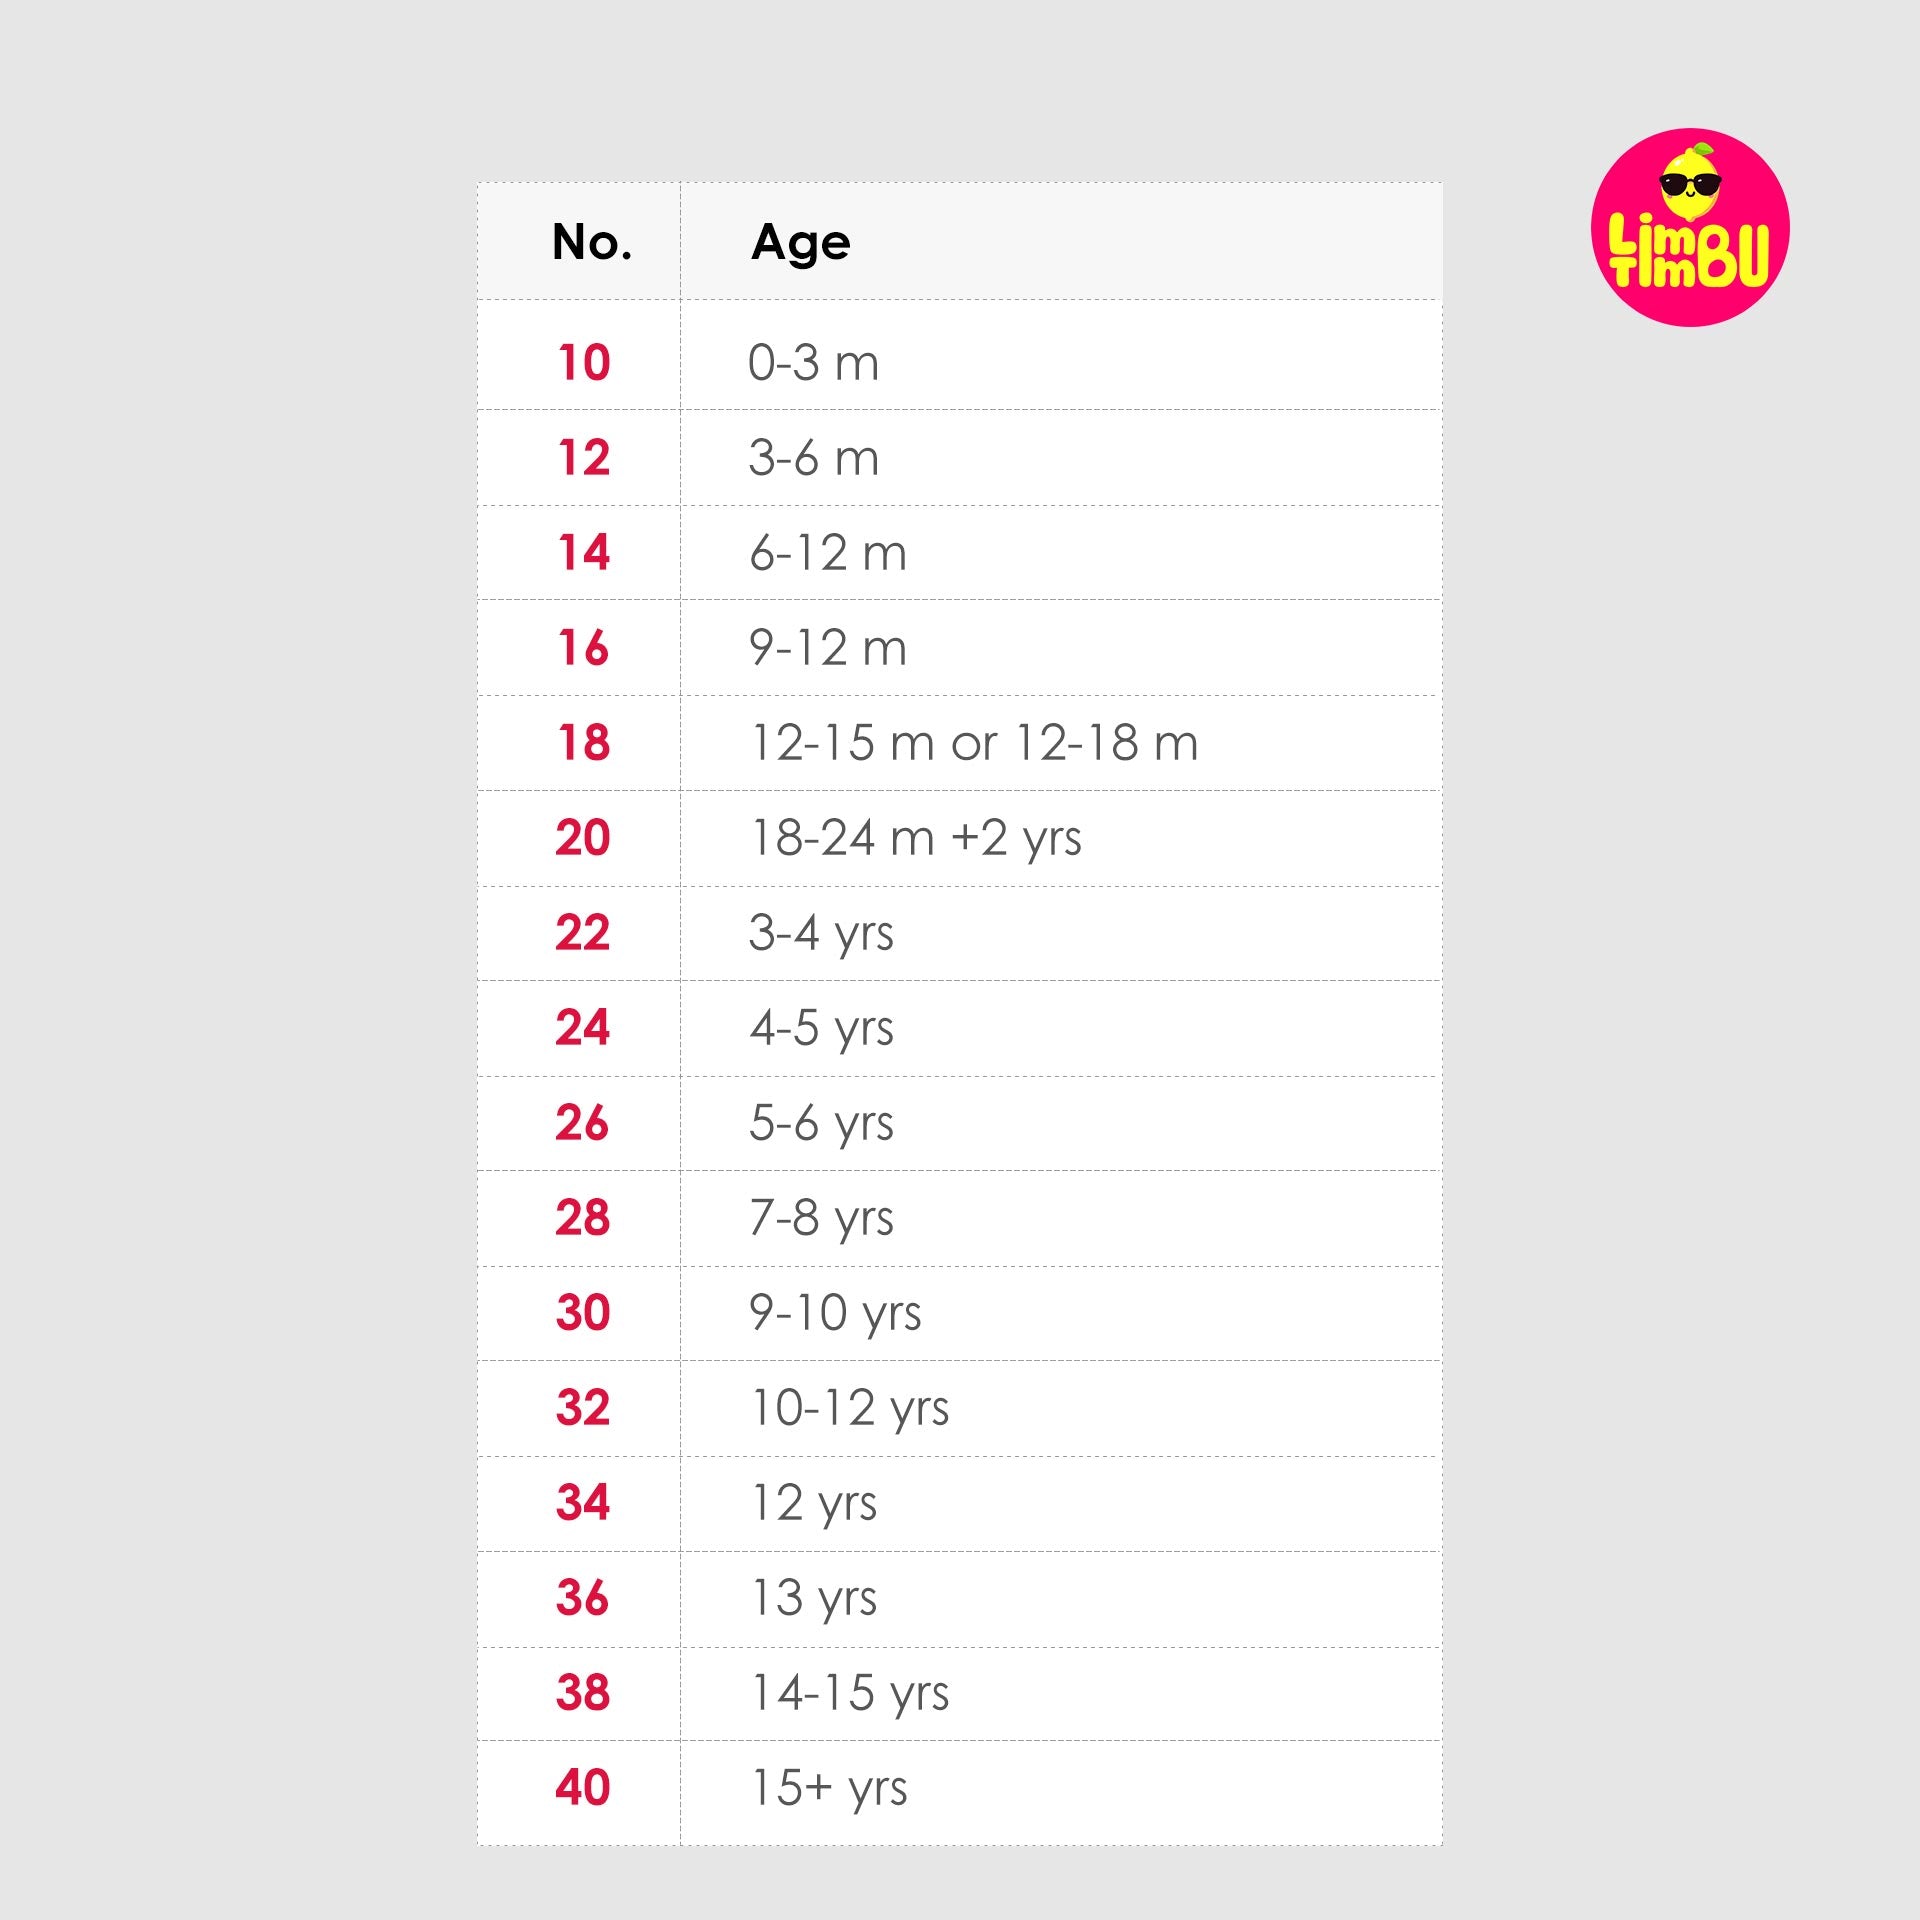Select size number 12 row

pos(960,458)
